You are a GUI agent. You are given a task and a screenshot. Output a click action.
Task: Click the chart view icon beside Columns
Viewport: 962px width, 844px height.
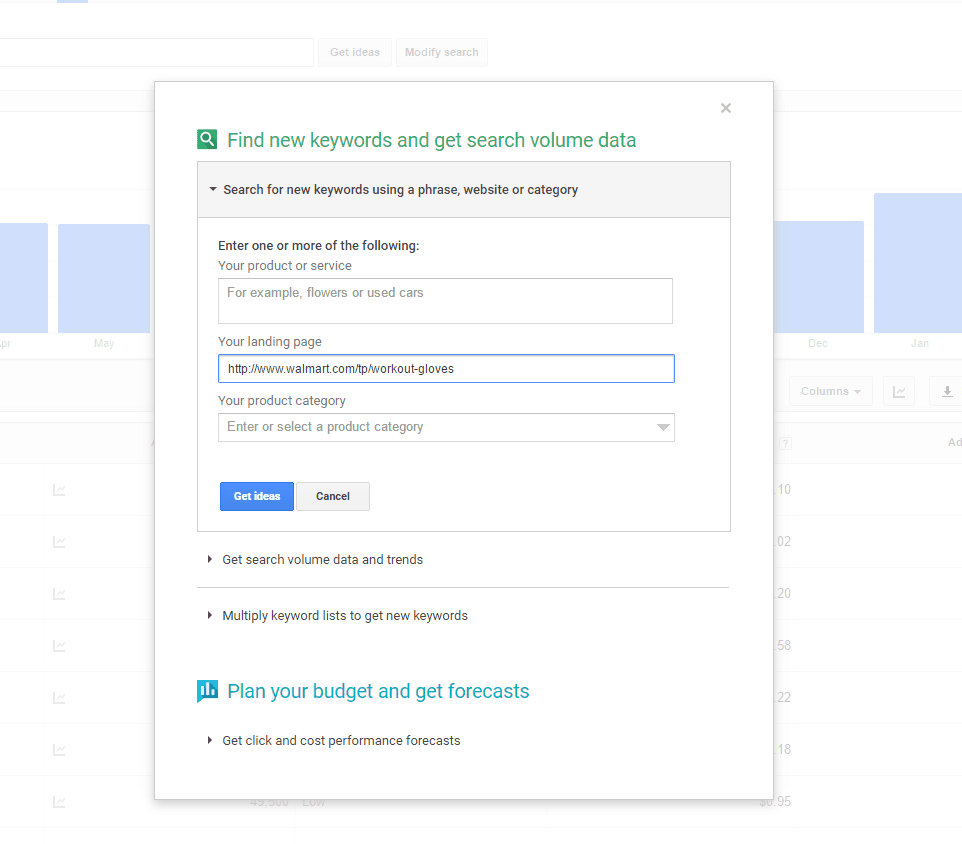click(898, 392)
